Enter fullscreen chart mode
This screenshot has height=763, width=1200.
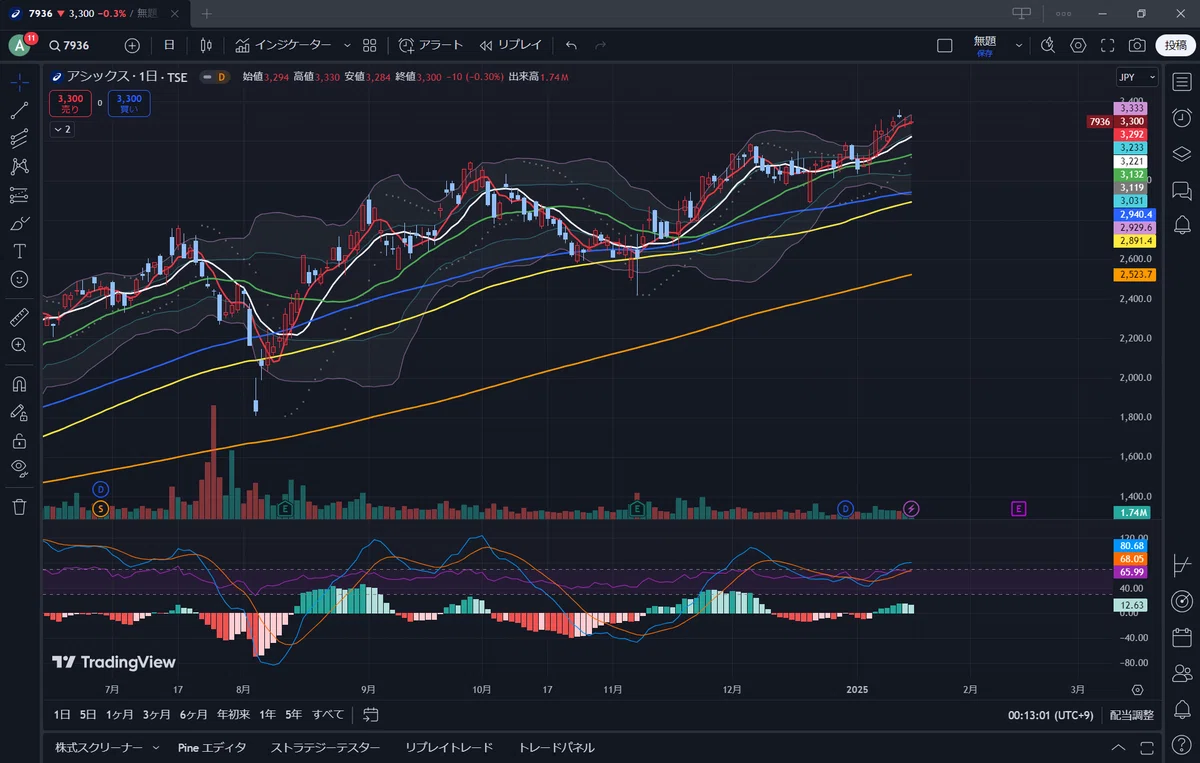point(1107,45)
